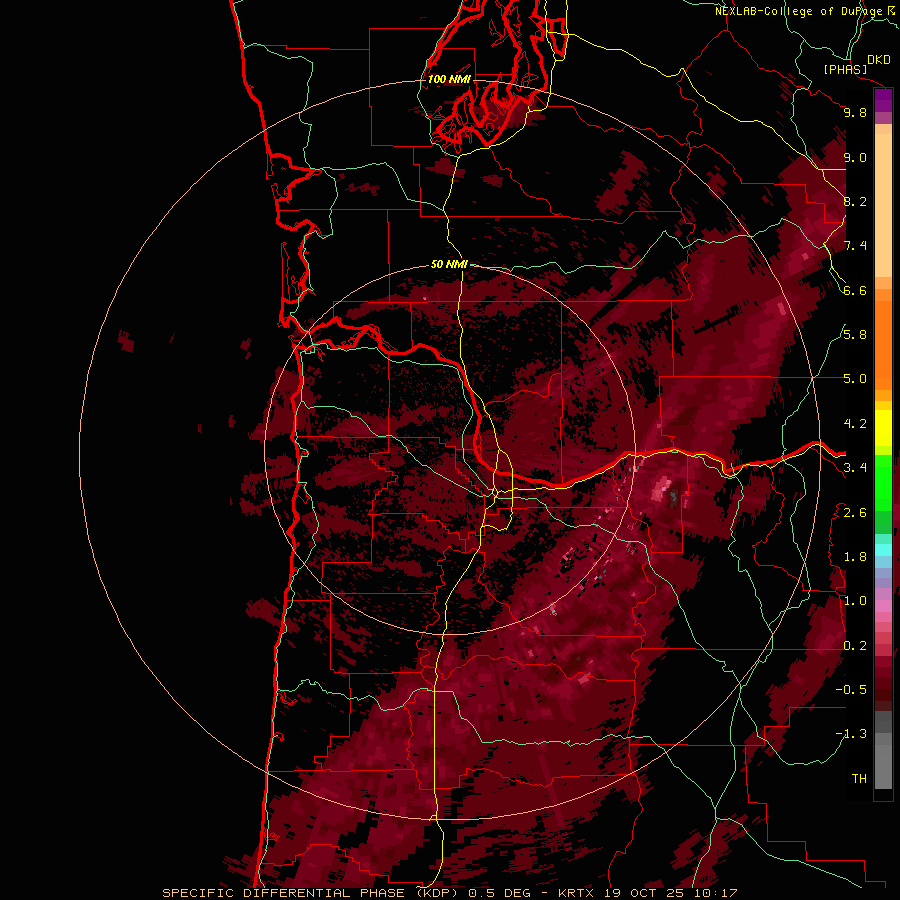Click the 19 OCT 25 date text
Image resolution: width=900 pixels, height=900 pixels.
pyautogui.click(x=645, y=893)
